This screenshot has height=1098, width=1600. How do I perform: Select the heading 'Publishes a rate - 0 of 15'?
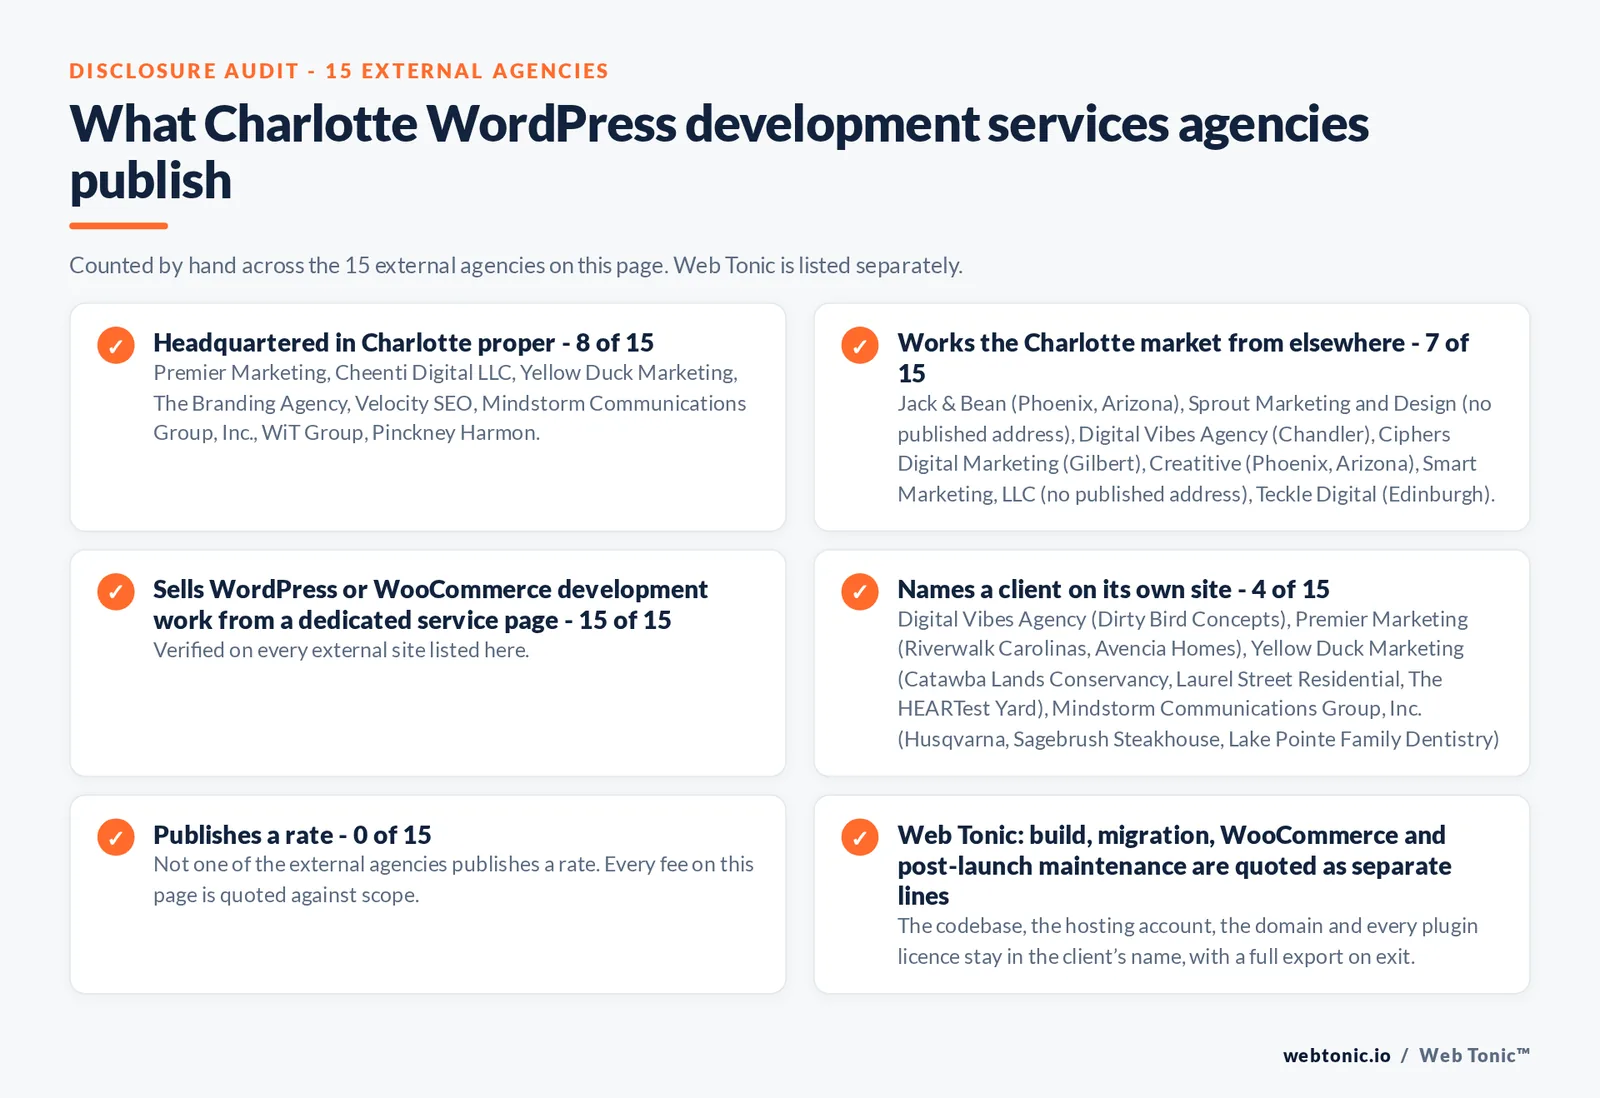pyautogui.click(x=292, y=835)
